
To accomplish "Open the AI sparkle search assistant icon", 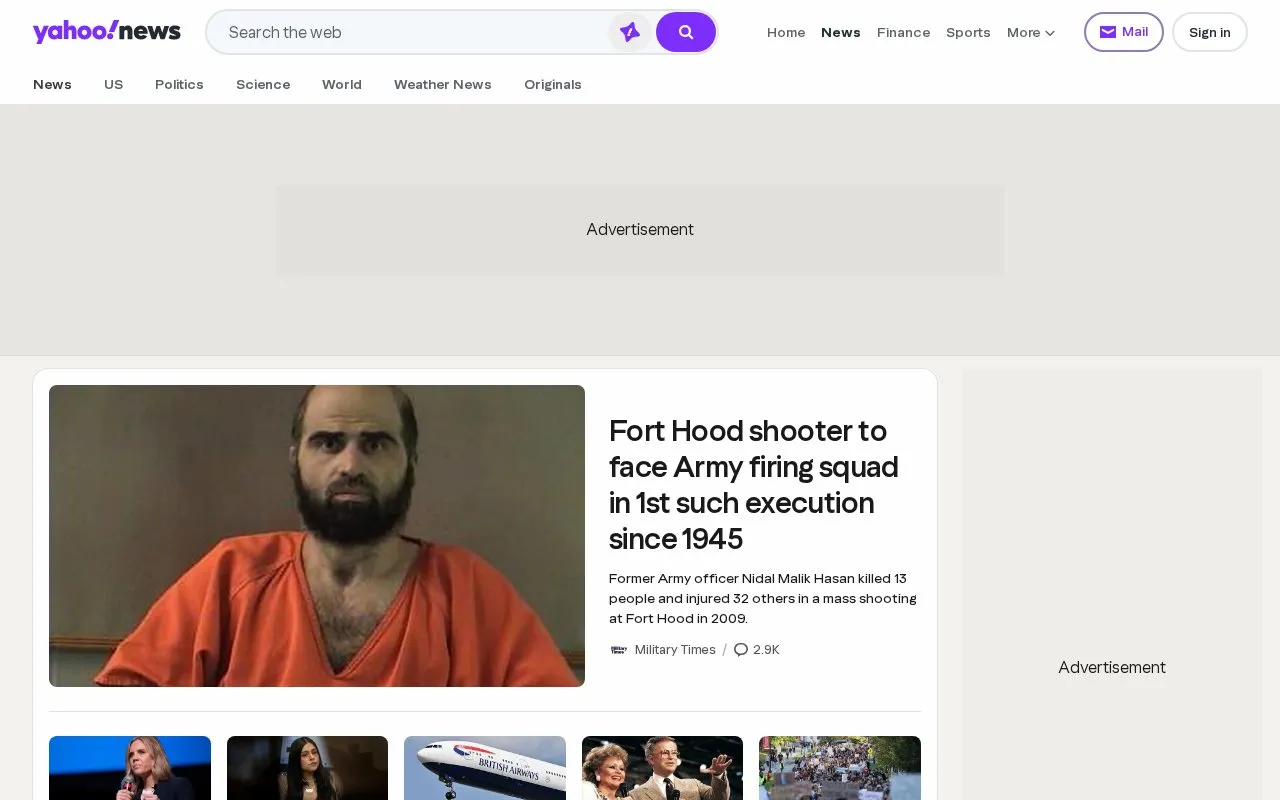I will pyautogui.click(x=630, y=32).
